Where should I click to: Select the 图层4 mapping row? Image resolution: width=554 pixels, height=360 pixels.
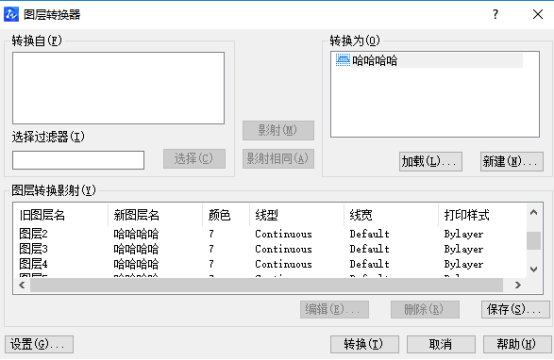click(269, 264)
